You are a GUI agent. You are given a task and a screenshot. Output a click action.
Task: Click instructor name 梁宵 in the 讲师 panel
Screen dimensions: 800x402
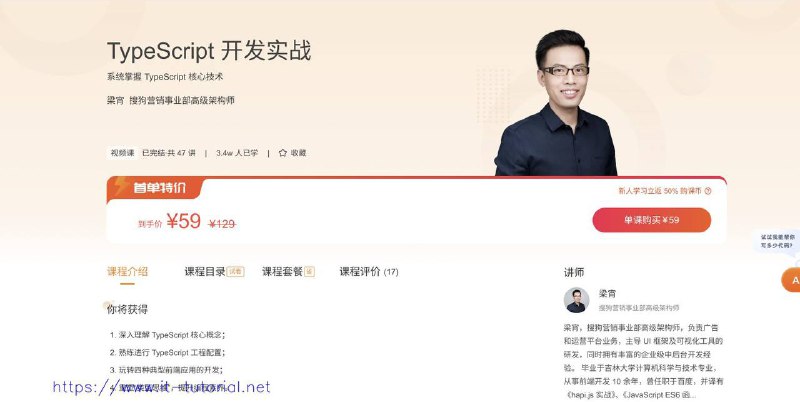pyautogui.click(x=607, y=294)
